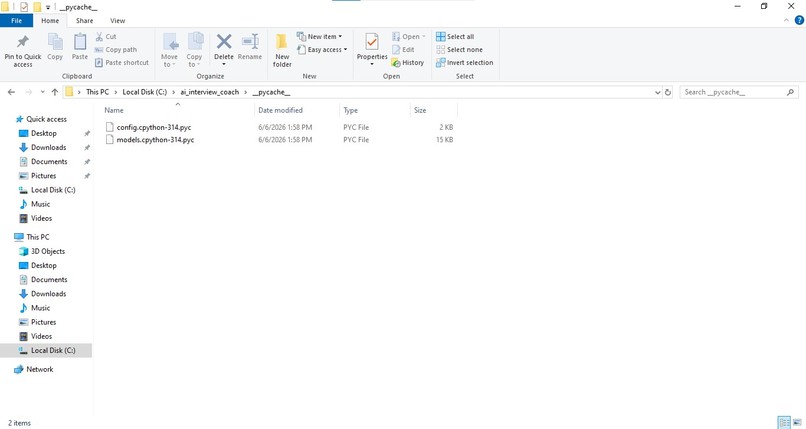806x429 pixels.
Task: Open the Delete options arrow
Action: 224,64
